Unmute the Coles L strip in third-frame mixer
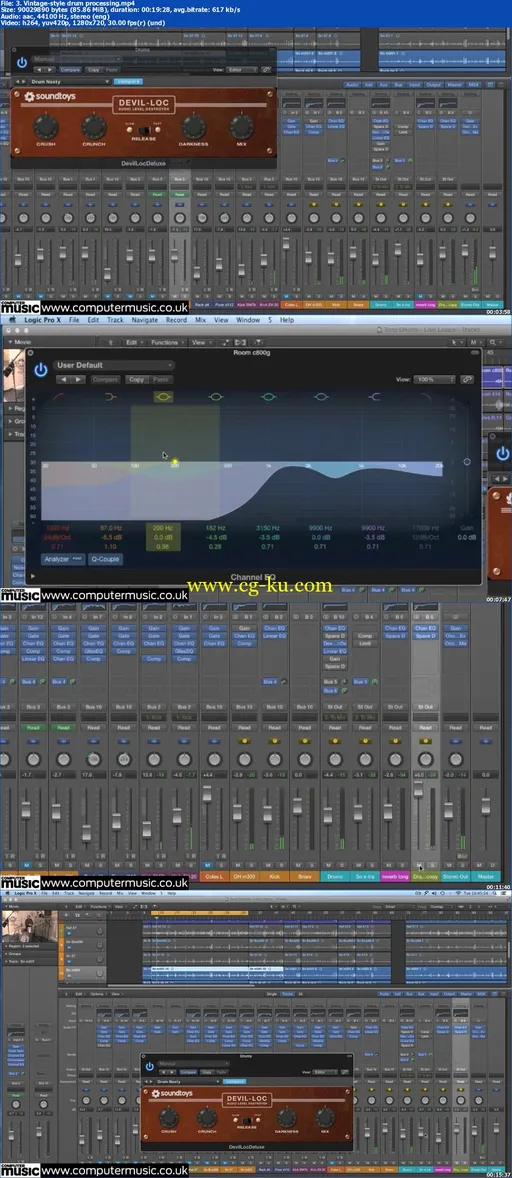The height and width of the screenshot is (1178, 512). coord(208,865)
